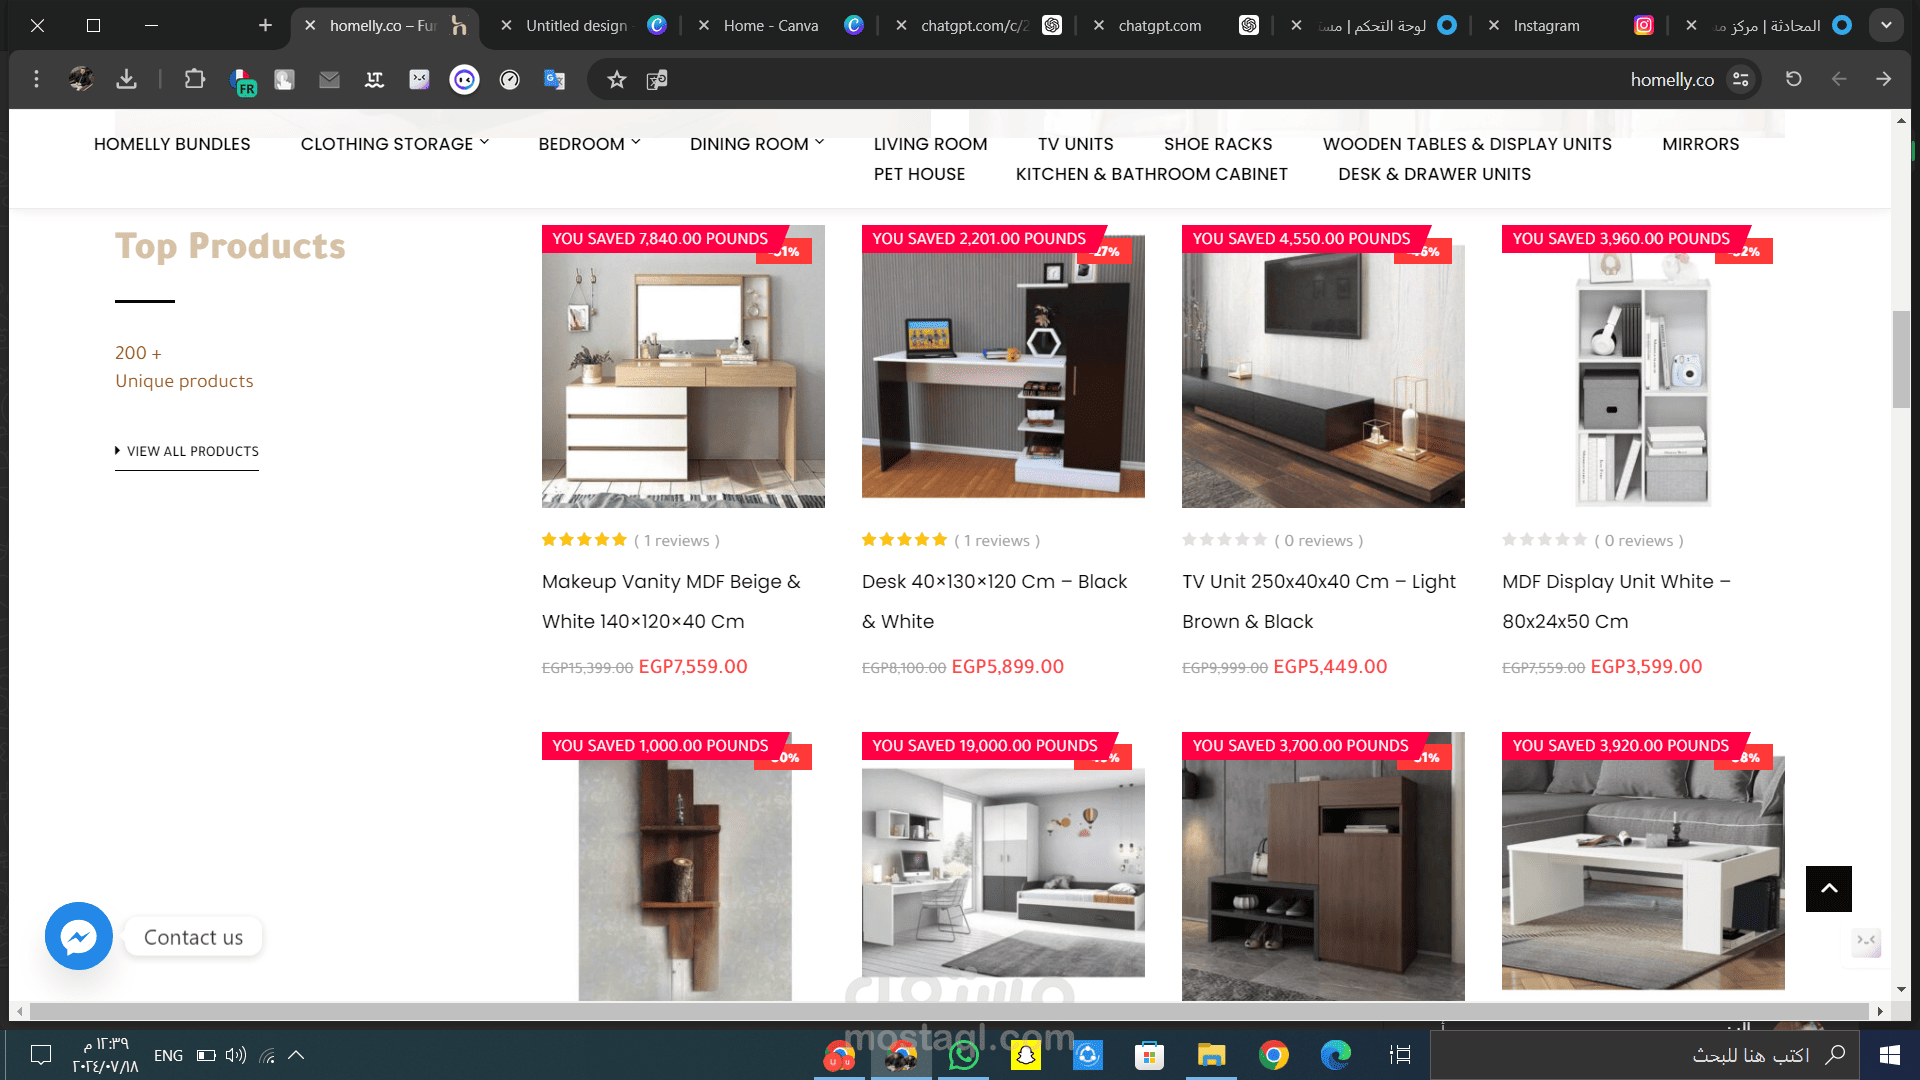Open the browser downloads panel
Screen dimensions: 1920x1080
click(x=126, y=79)
